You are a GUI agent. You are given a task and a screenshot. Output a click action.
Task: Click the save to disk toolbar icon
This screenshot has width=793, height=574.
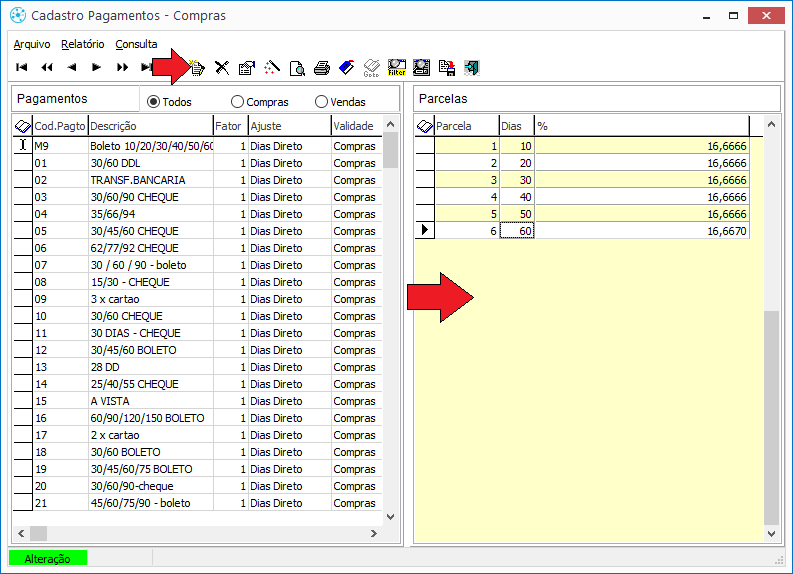(x=447, y=67)
